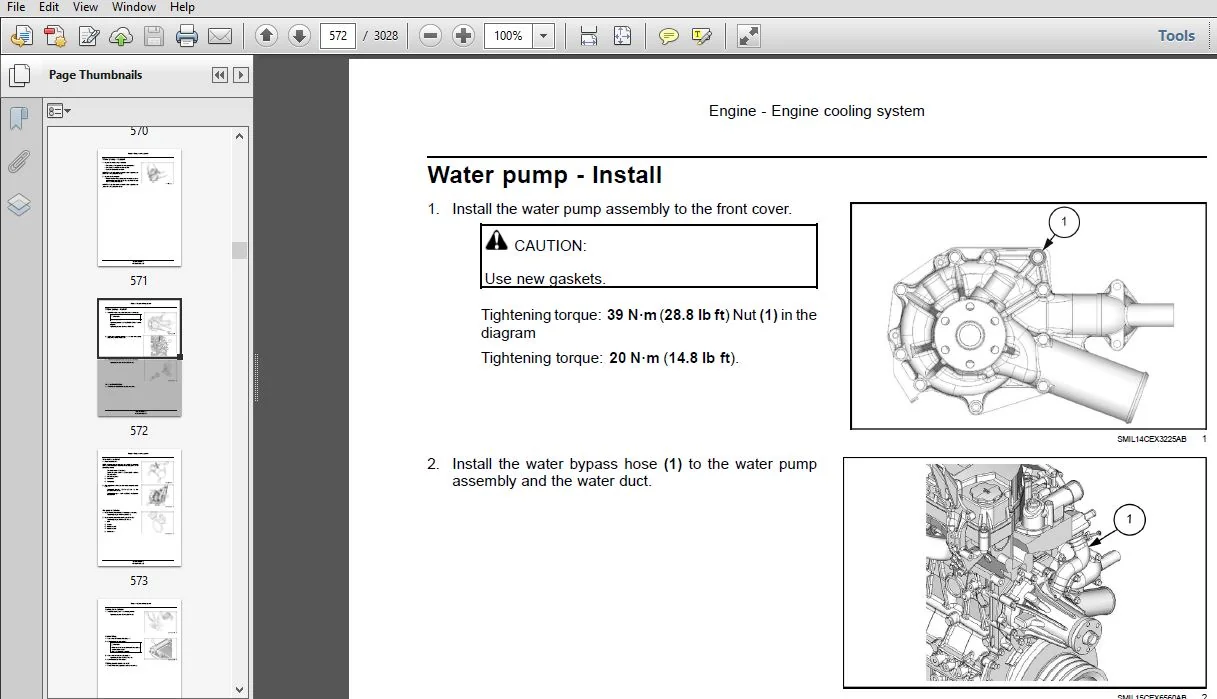
Task: Click the page number input field
Action: (338, 36)
